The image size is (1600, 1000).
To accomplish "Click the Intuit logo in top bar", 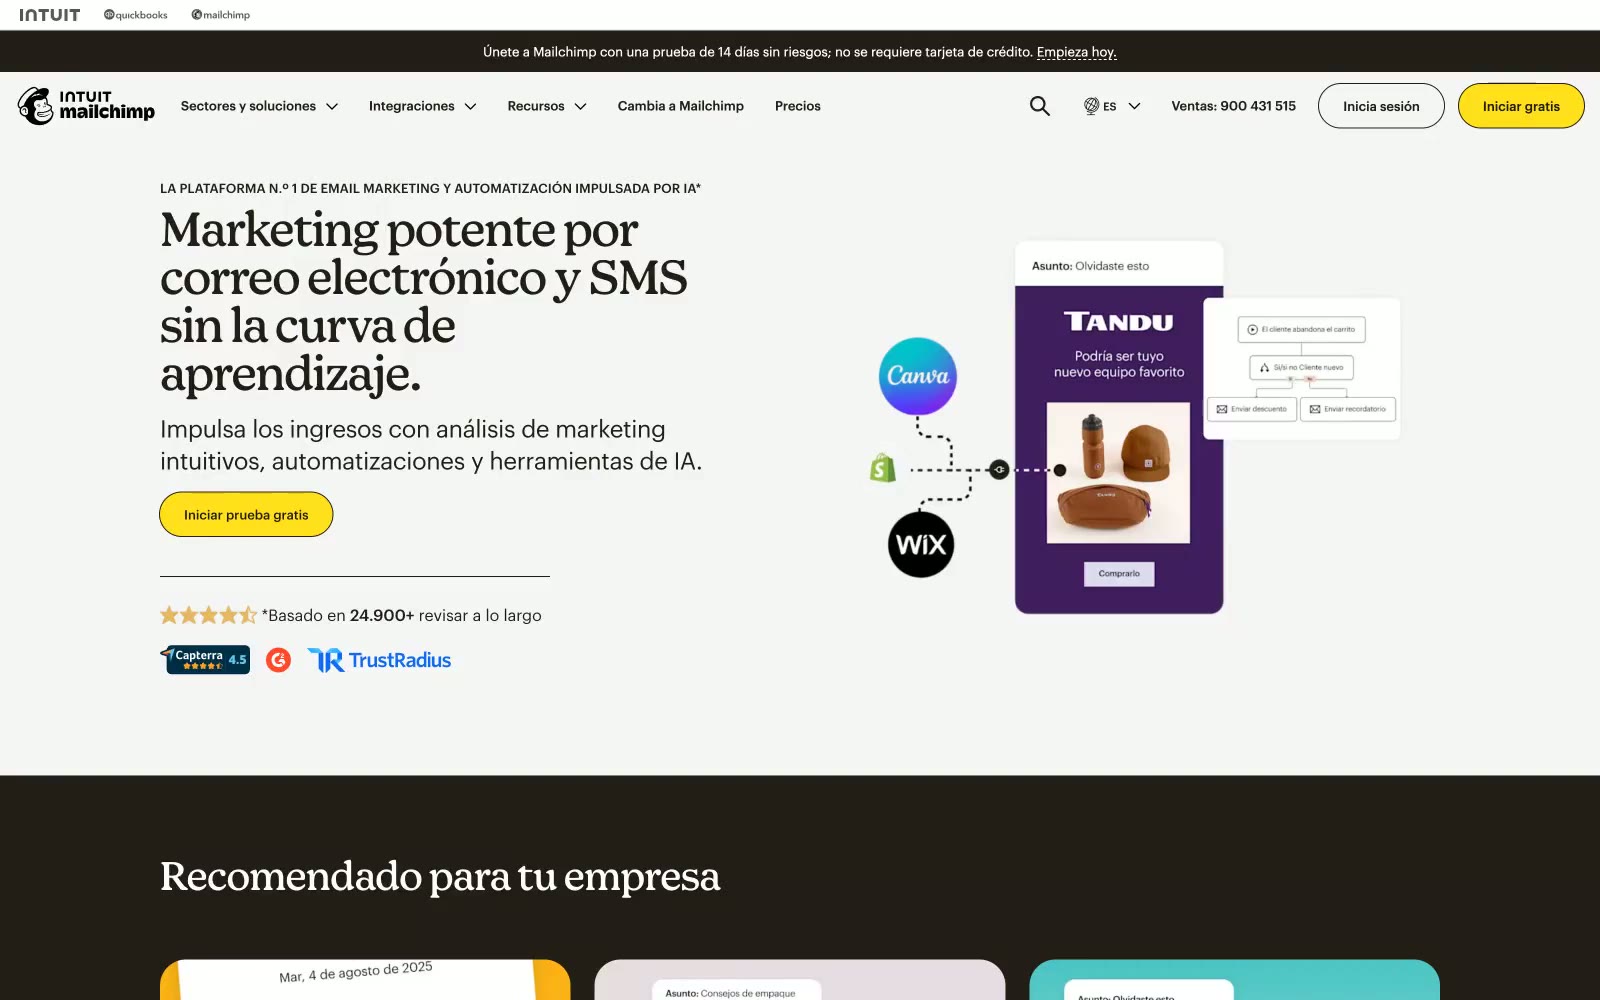I will coord(50,15).
